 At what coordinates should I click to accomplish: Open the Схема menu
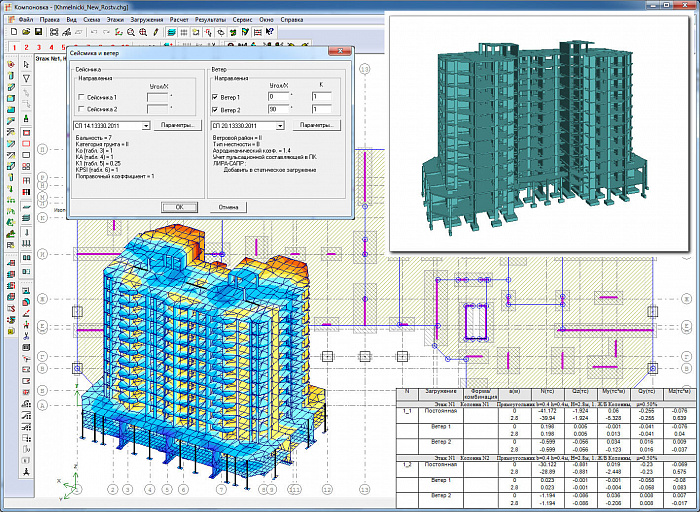[92, 20]
